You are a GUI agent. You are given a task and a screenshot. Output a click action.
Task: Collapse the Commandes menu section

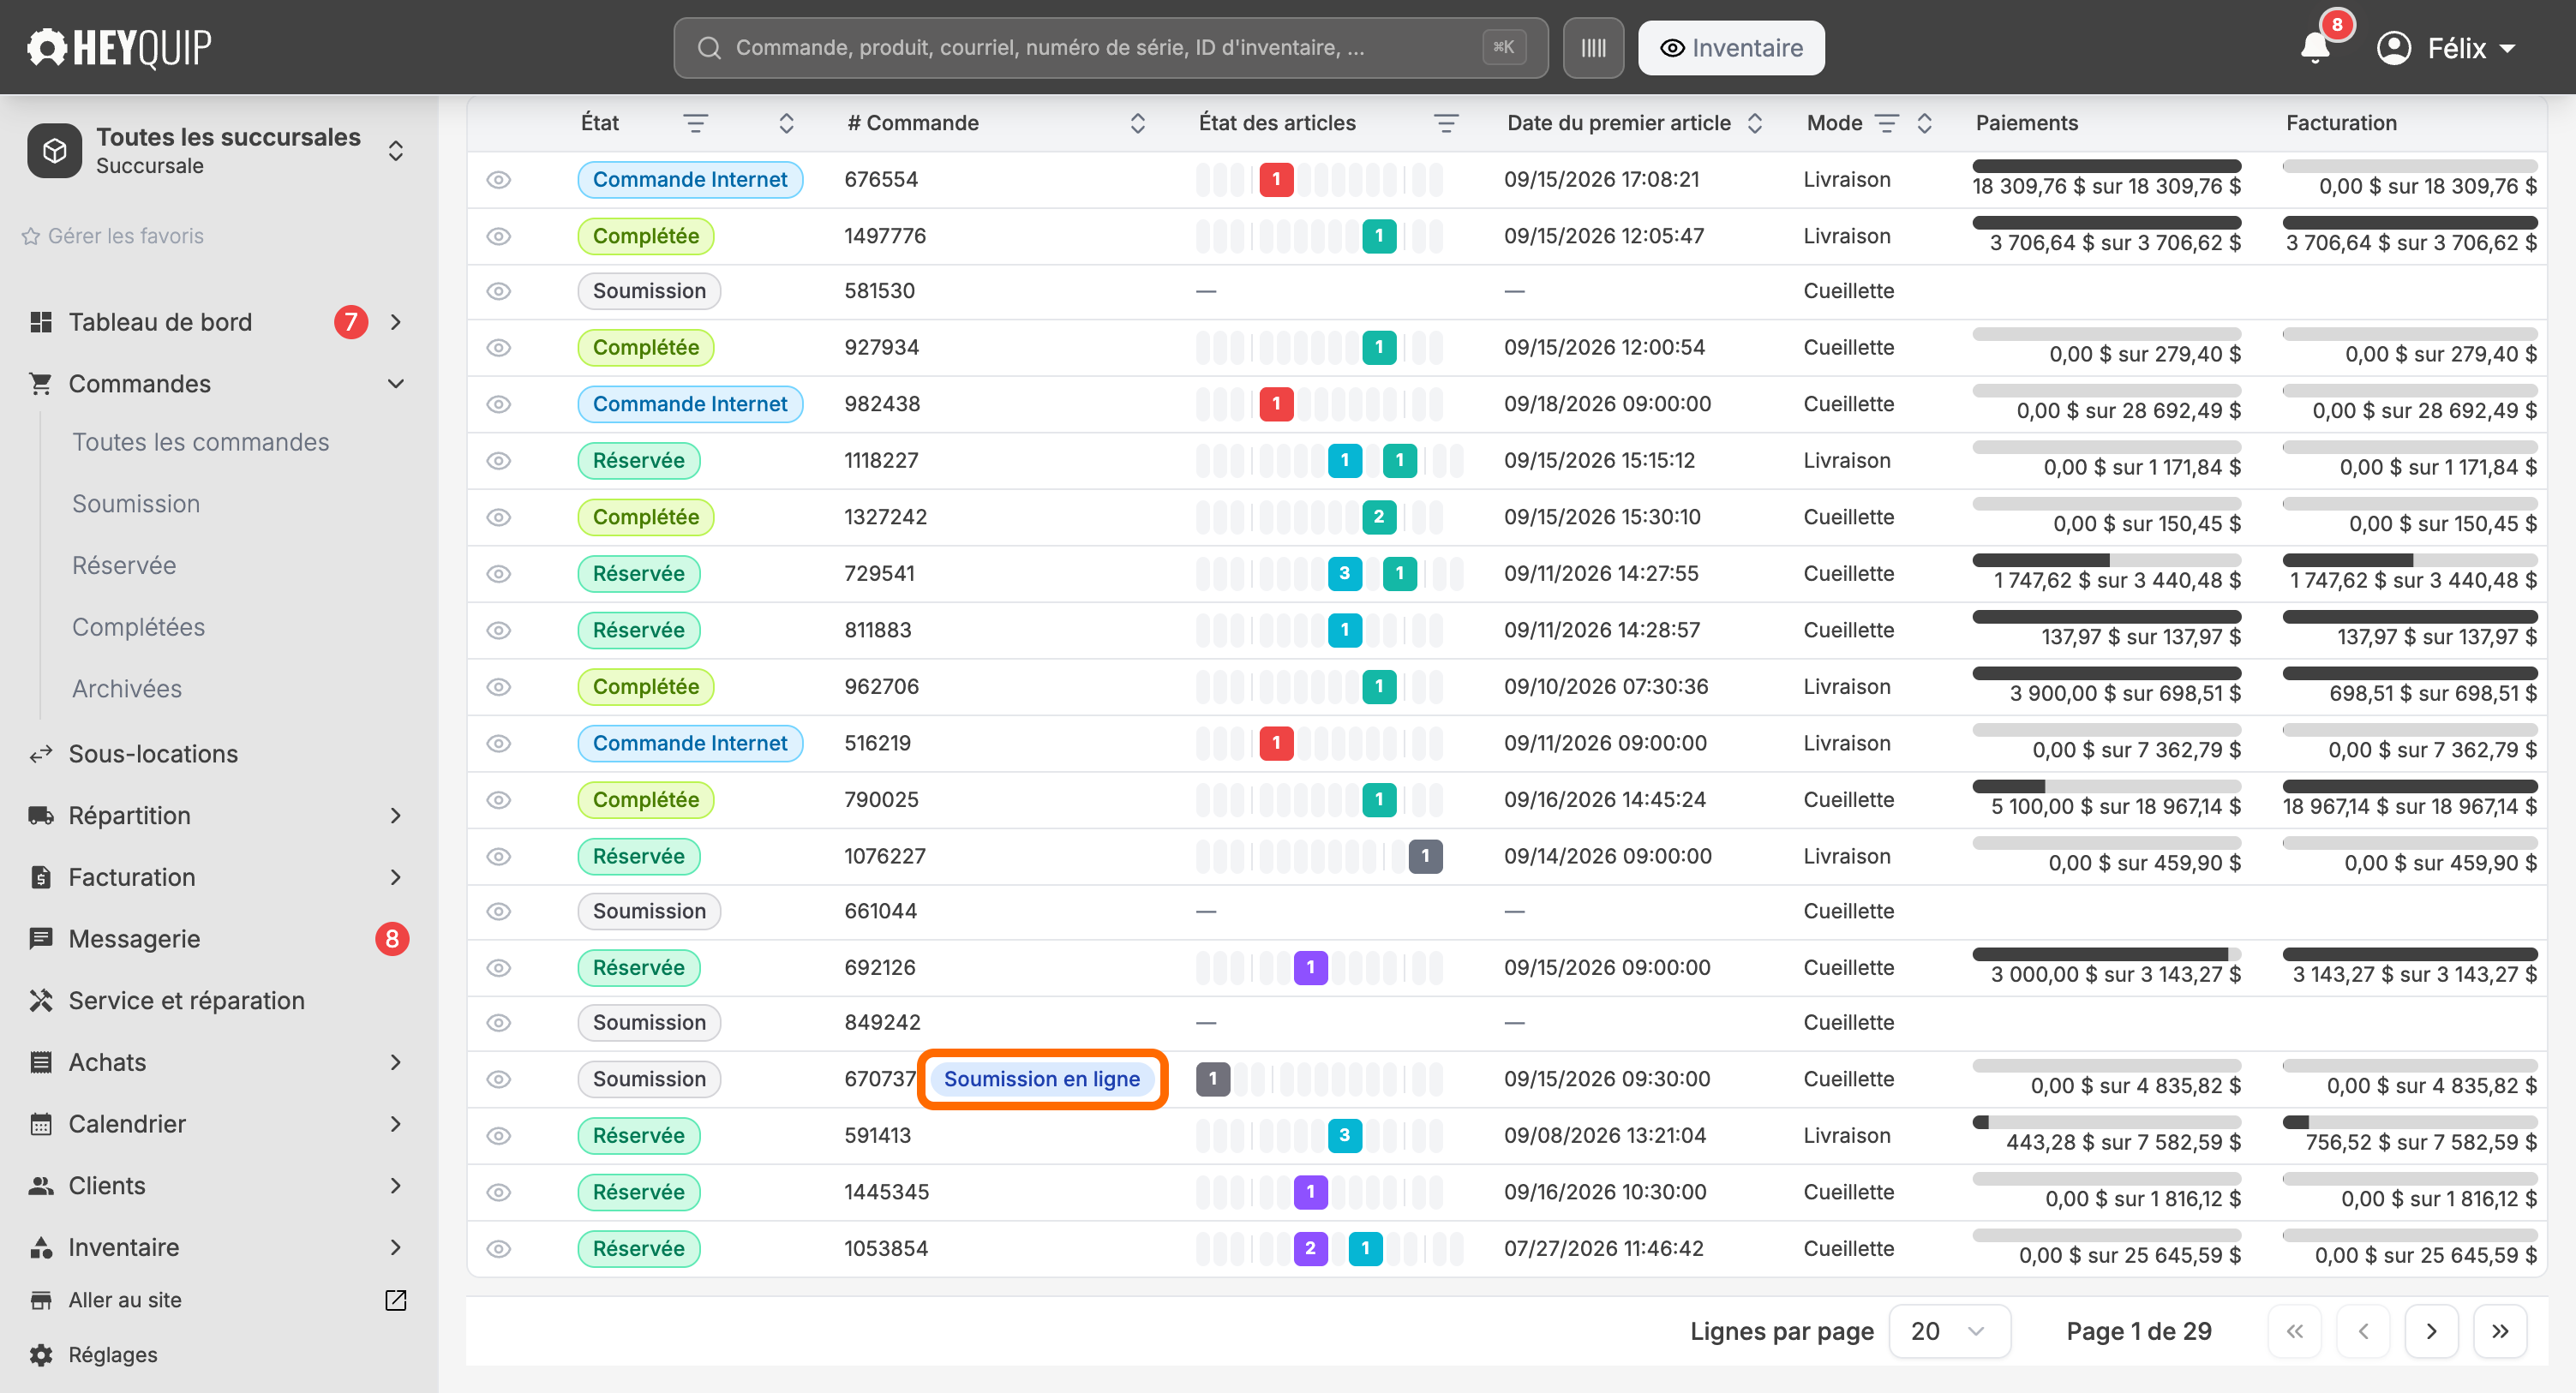click(x=396, y=384)
